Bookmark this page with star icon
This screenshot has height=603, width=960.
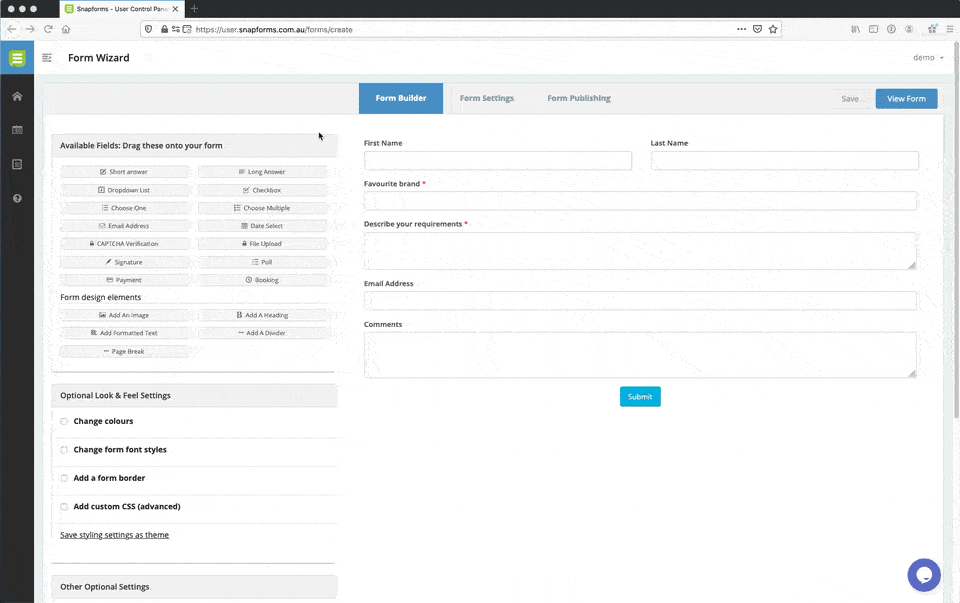click(x=773, y=29)
